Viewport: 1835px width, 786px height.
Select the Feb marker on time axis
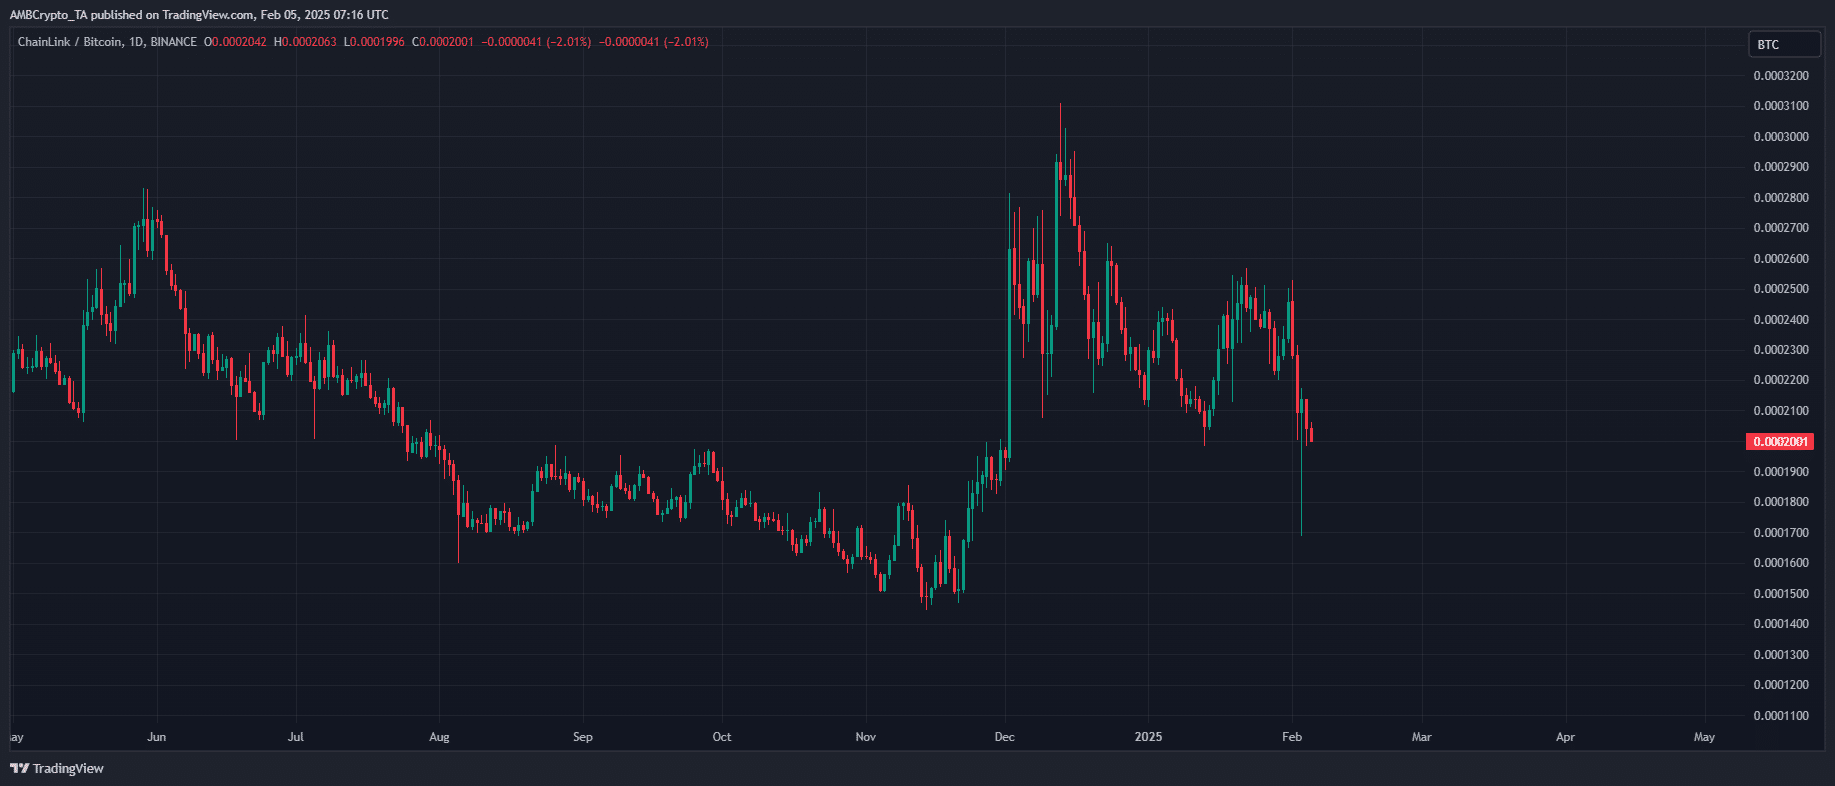pyautogui.click(x=1292, y=737)
